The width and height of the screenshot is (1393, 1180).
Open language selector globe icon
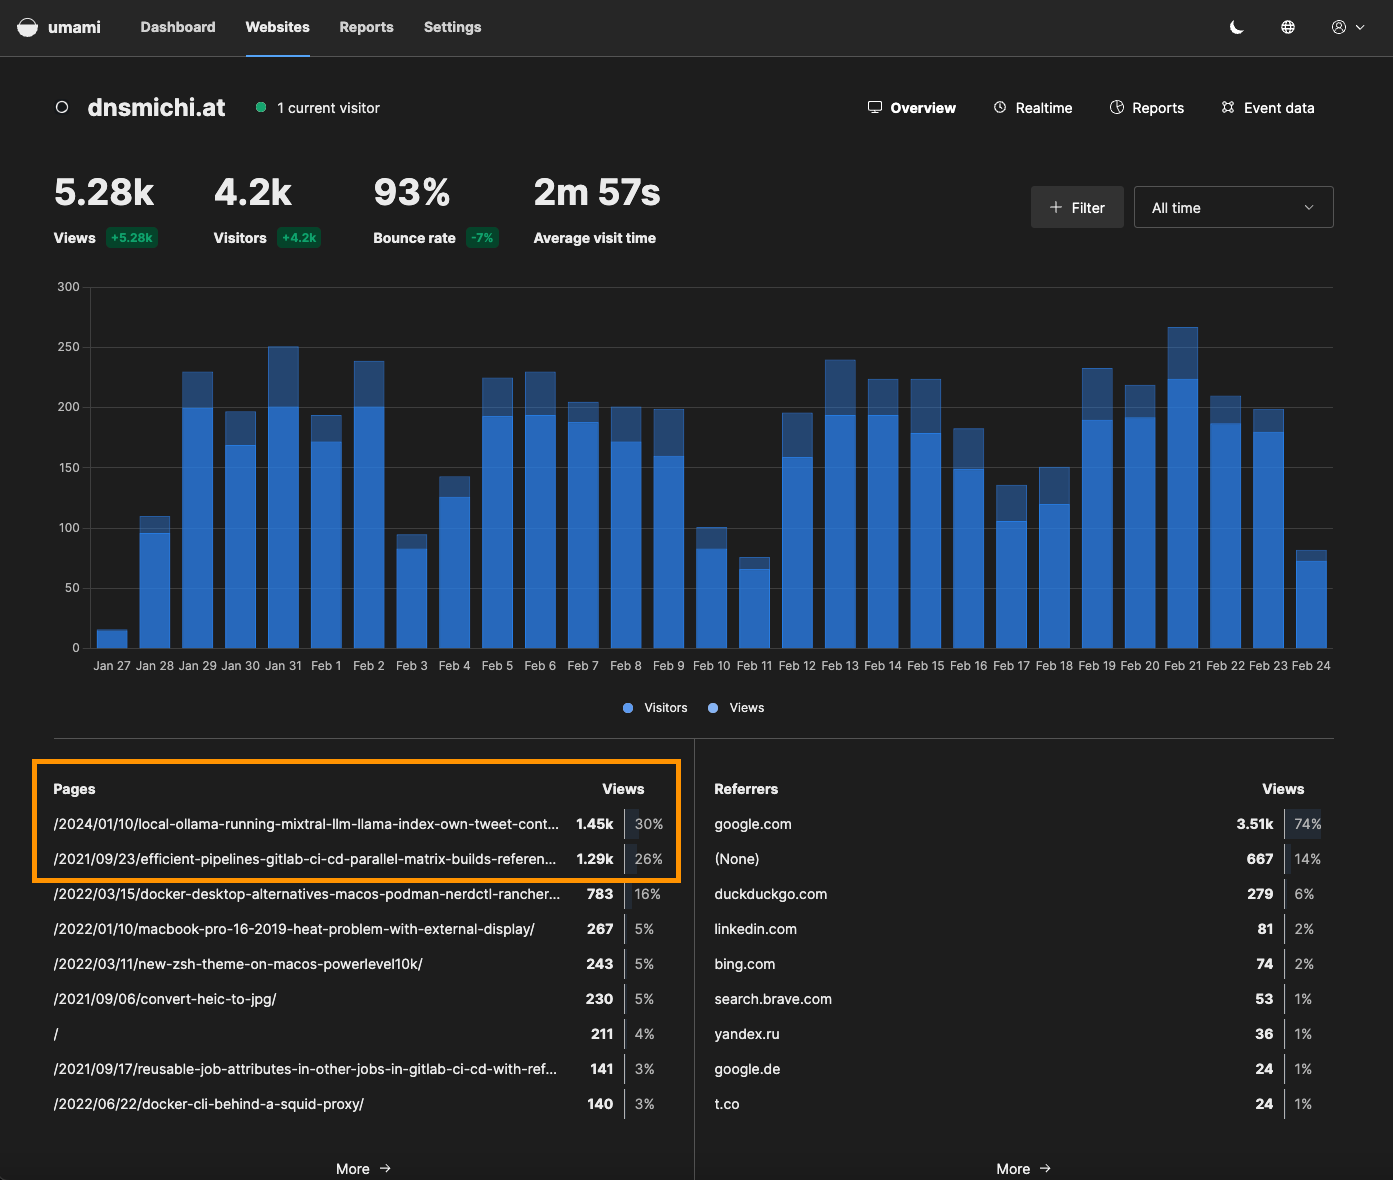(1288, 27)
